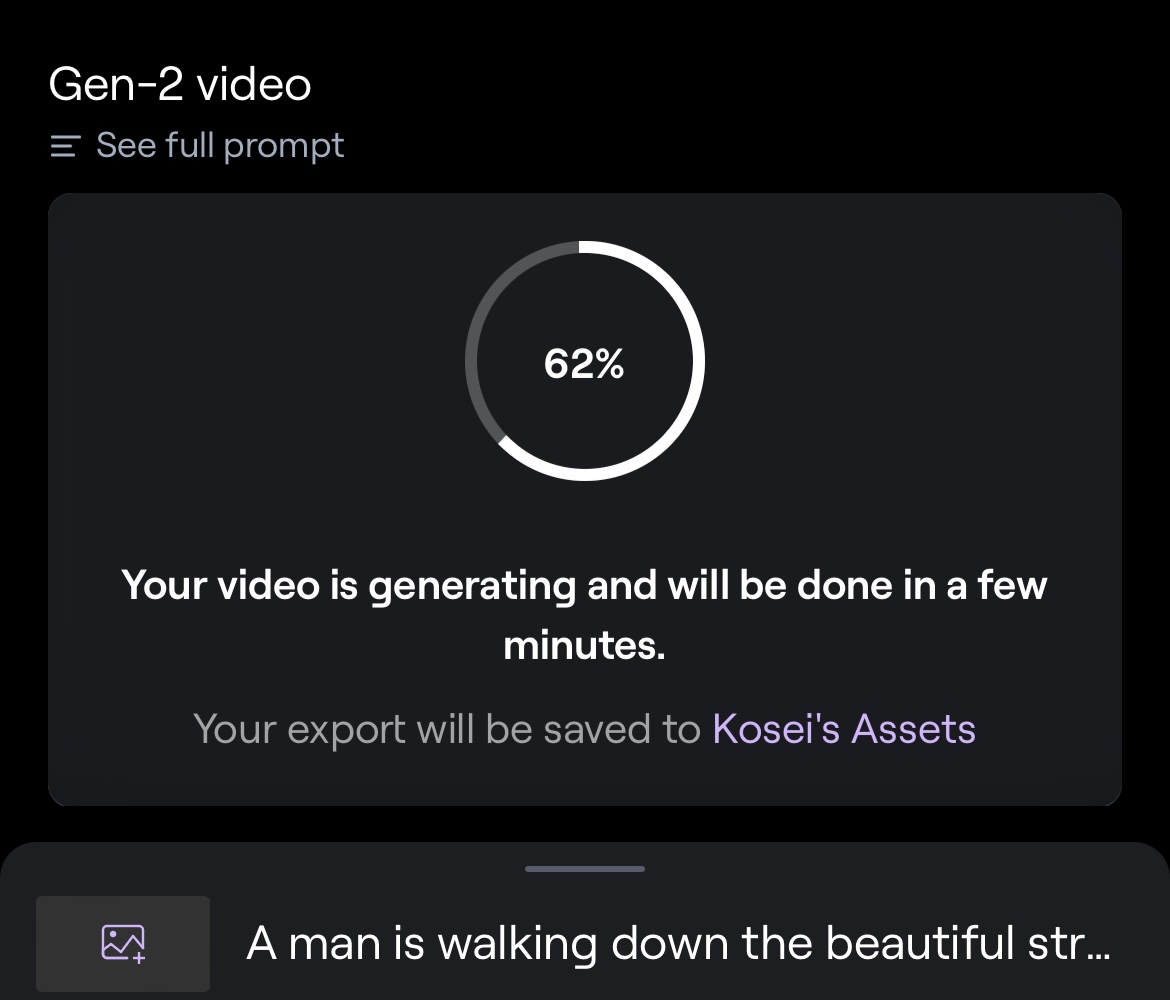Click 'Your video is generating' status message

(x=584, y=584)
